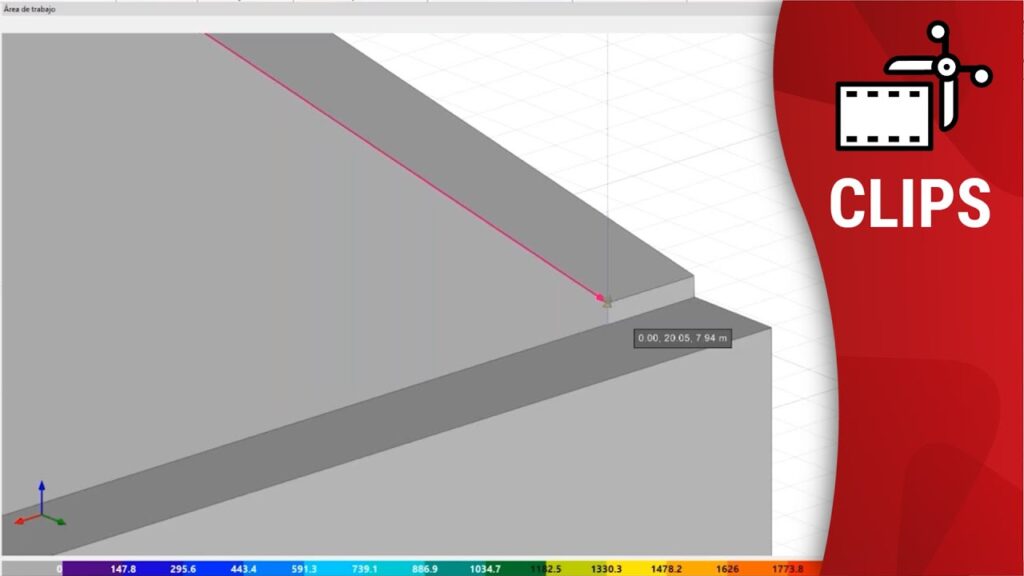Select the Área de trabajo panel title

click(30, 9)
